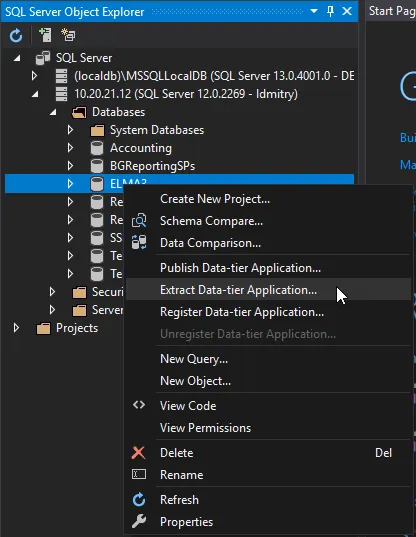Viewport: 416px width, 537px height.
Task: Click the Data Comparison menu icon
Action: pos(139,242)
